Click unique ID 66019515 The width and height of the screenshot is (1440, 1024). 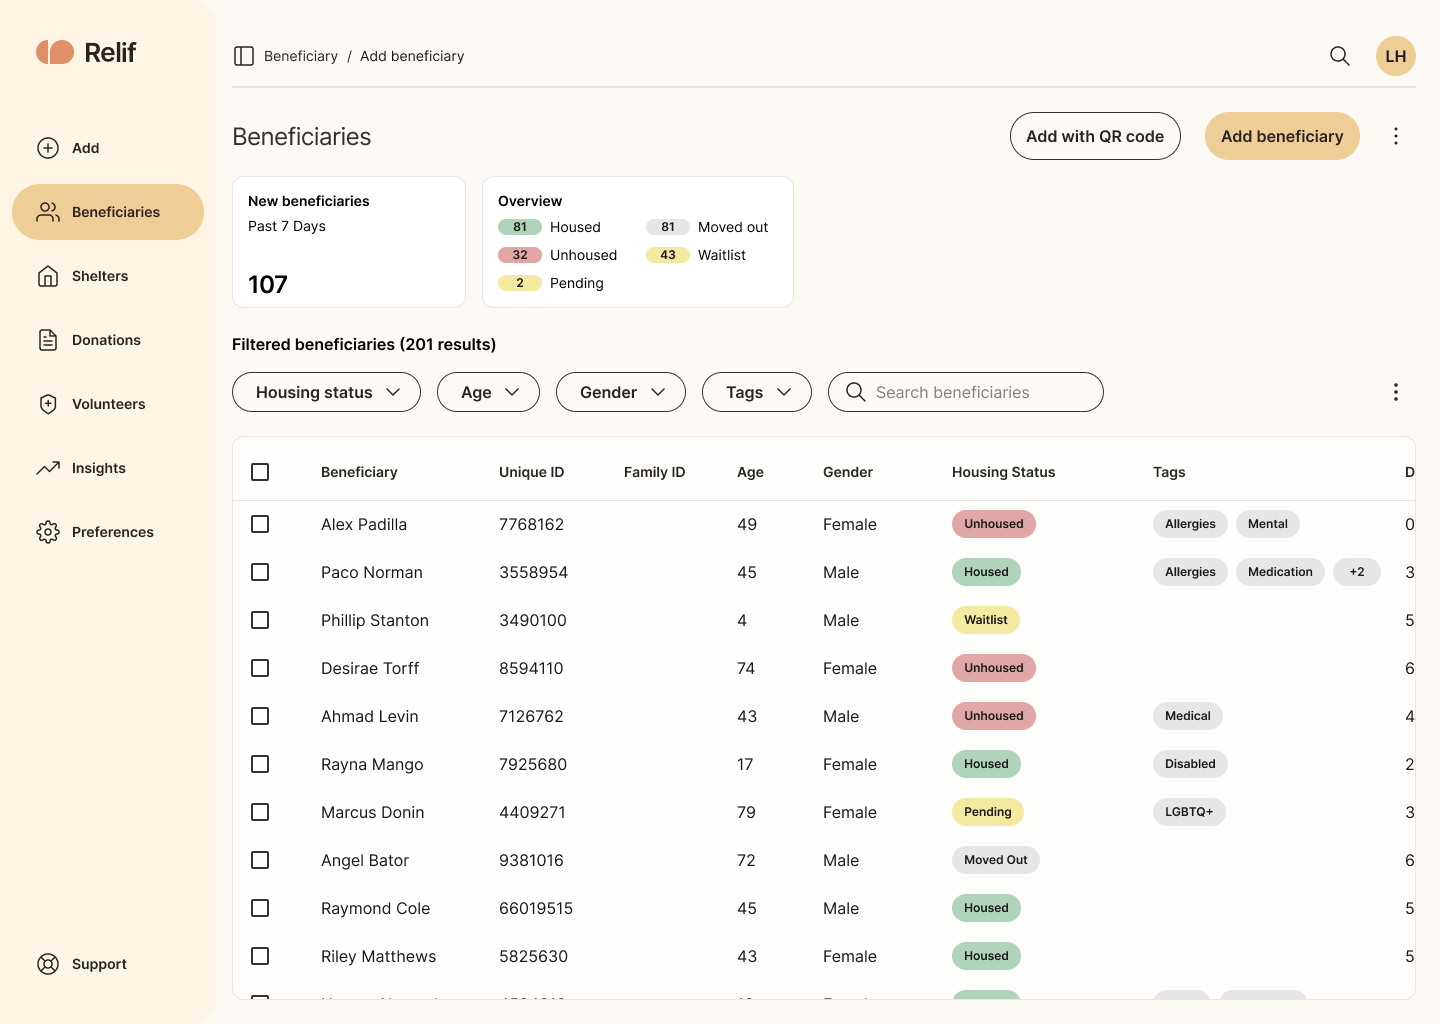point(536,908)
